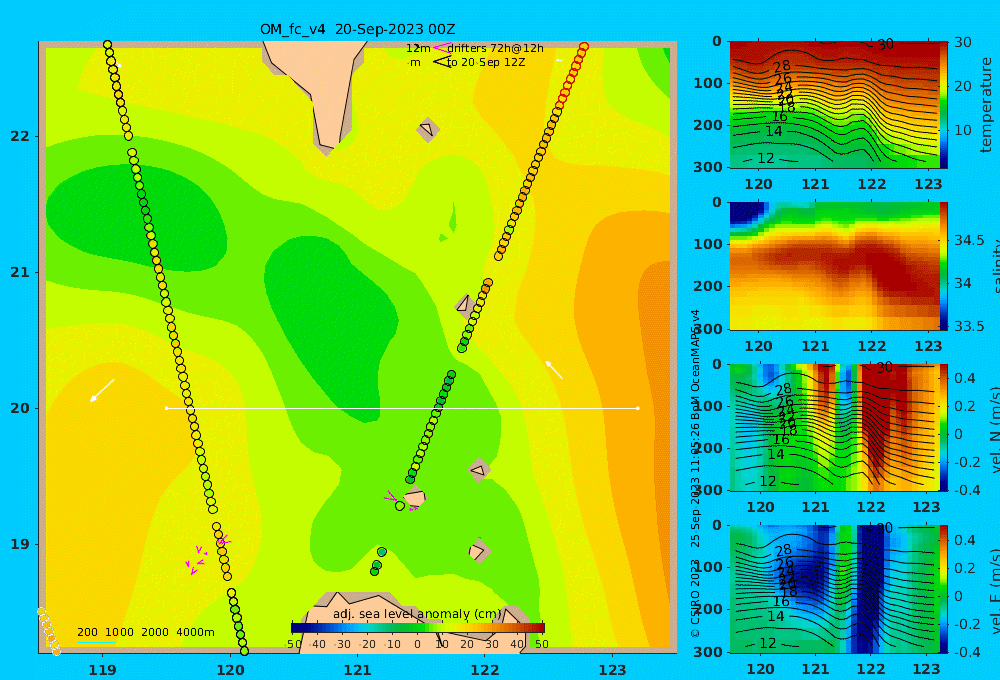Click the island marker near 20.8N 121.8E
Viewport: 1000px width, 680px height.
point(464,304)
